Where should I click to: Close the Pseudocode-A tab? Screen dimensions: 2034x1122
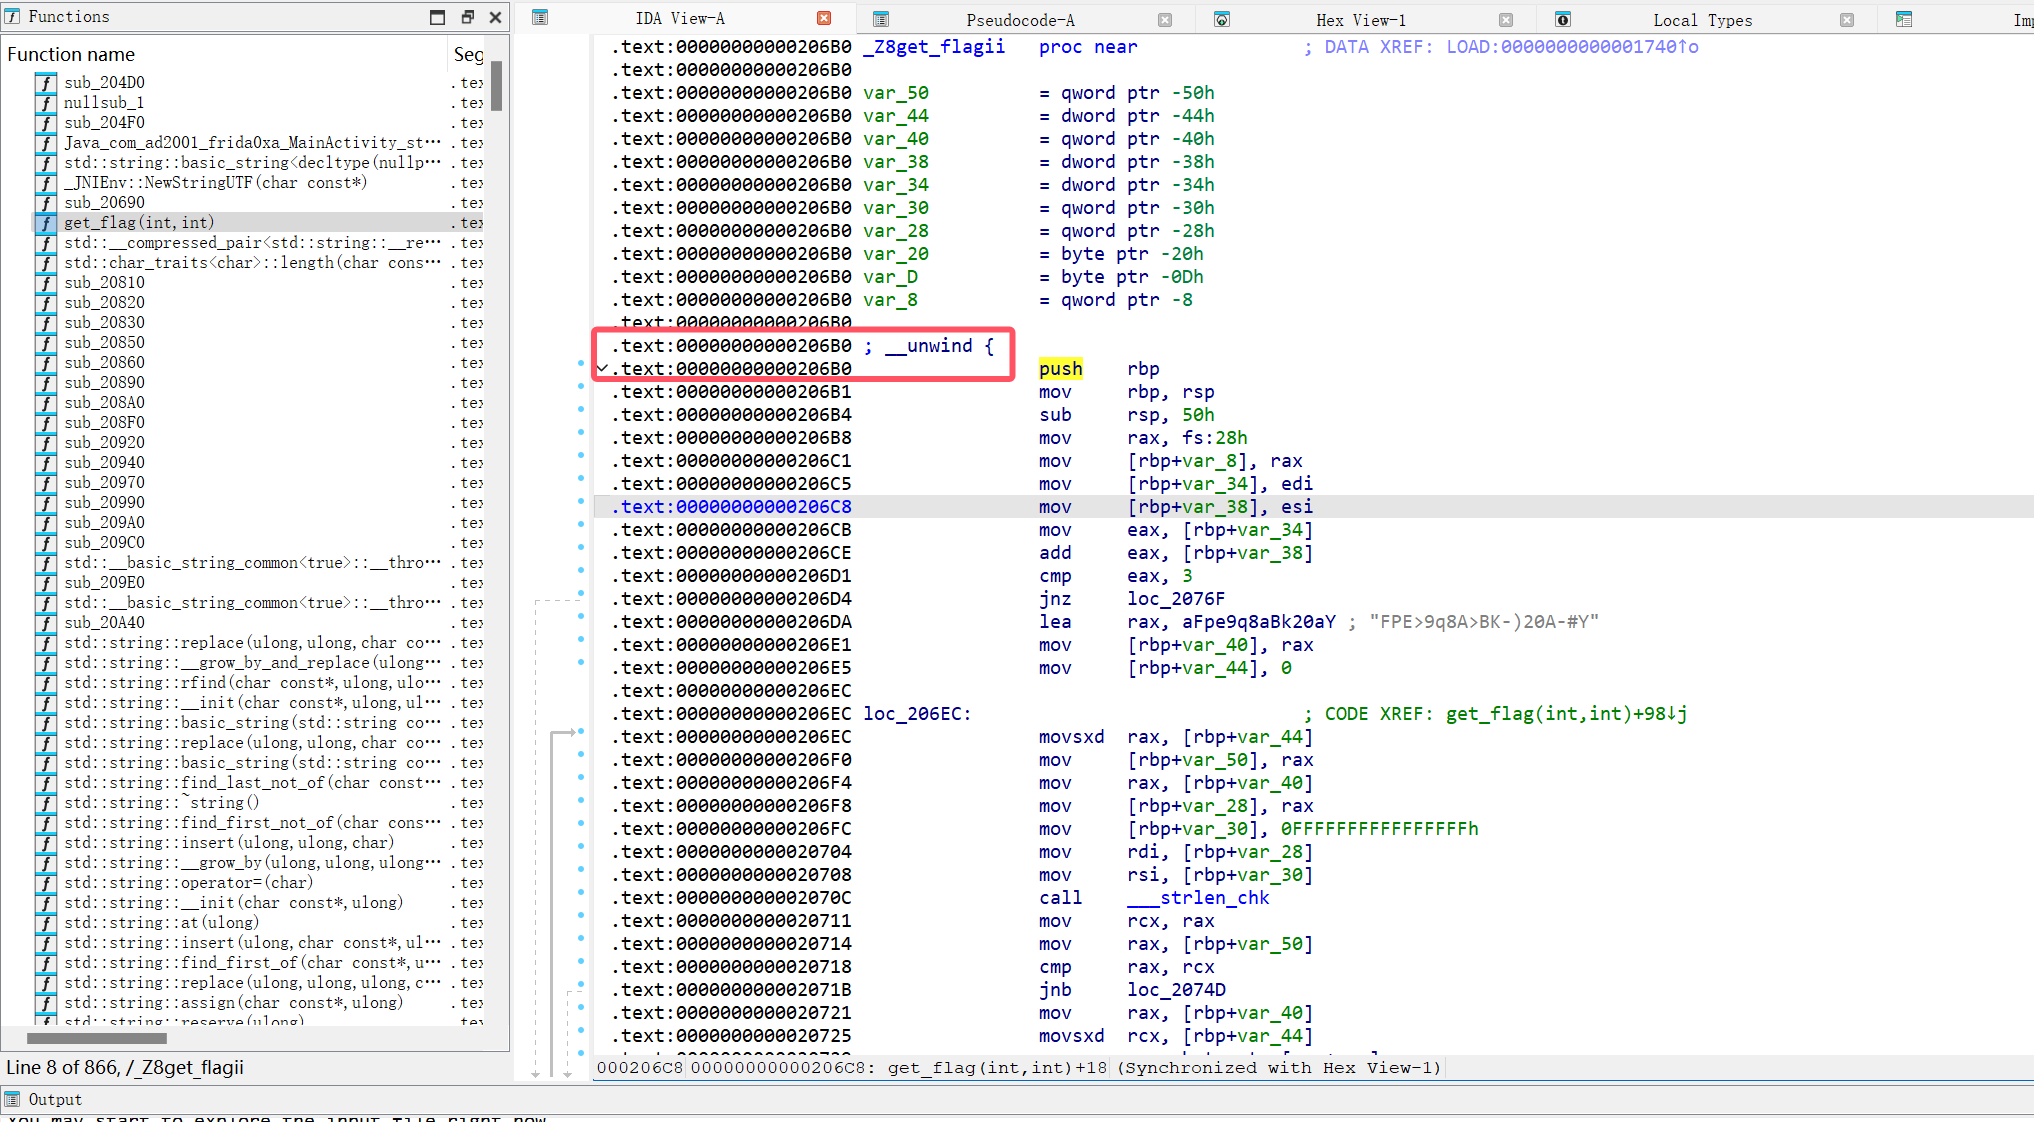coord(1165,20)
